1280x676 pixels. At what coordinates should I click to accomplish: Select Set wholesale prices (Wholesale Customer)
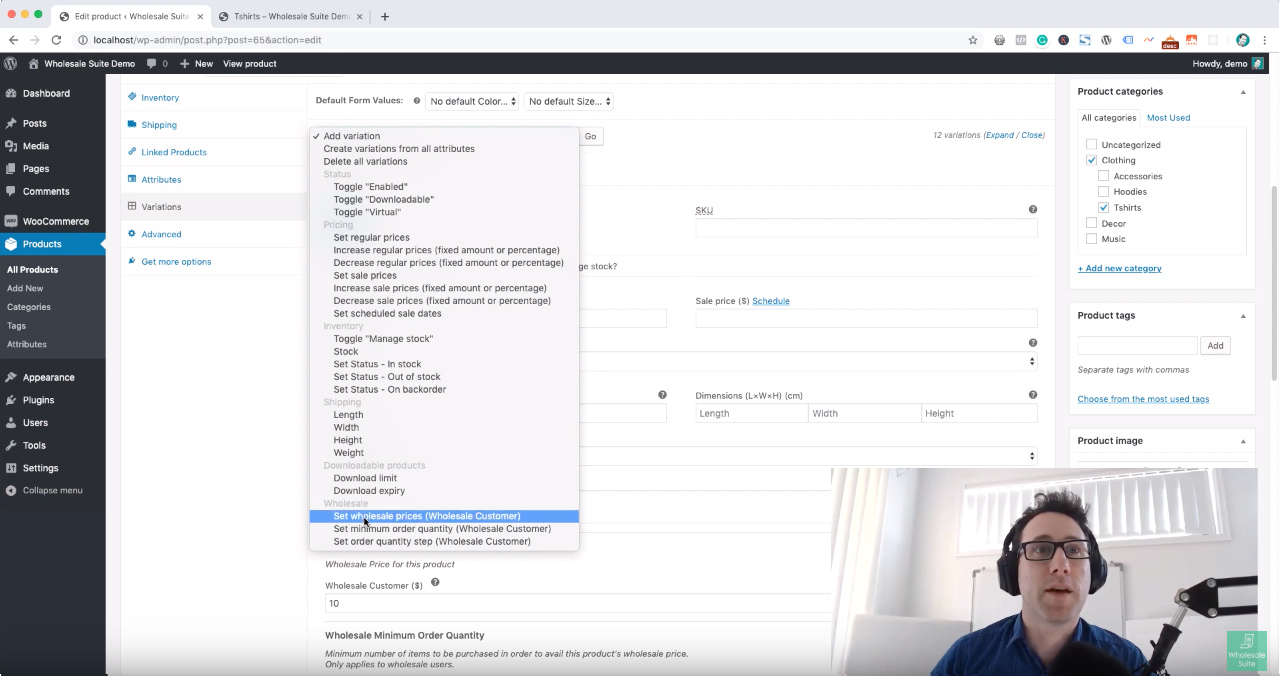click(x=427, y=516)
